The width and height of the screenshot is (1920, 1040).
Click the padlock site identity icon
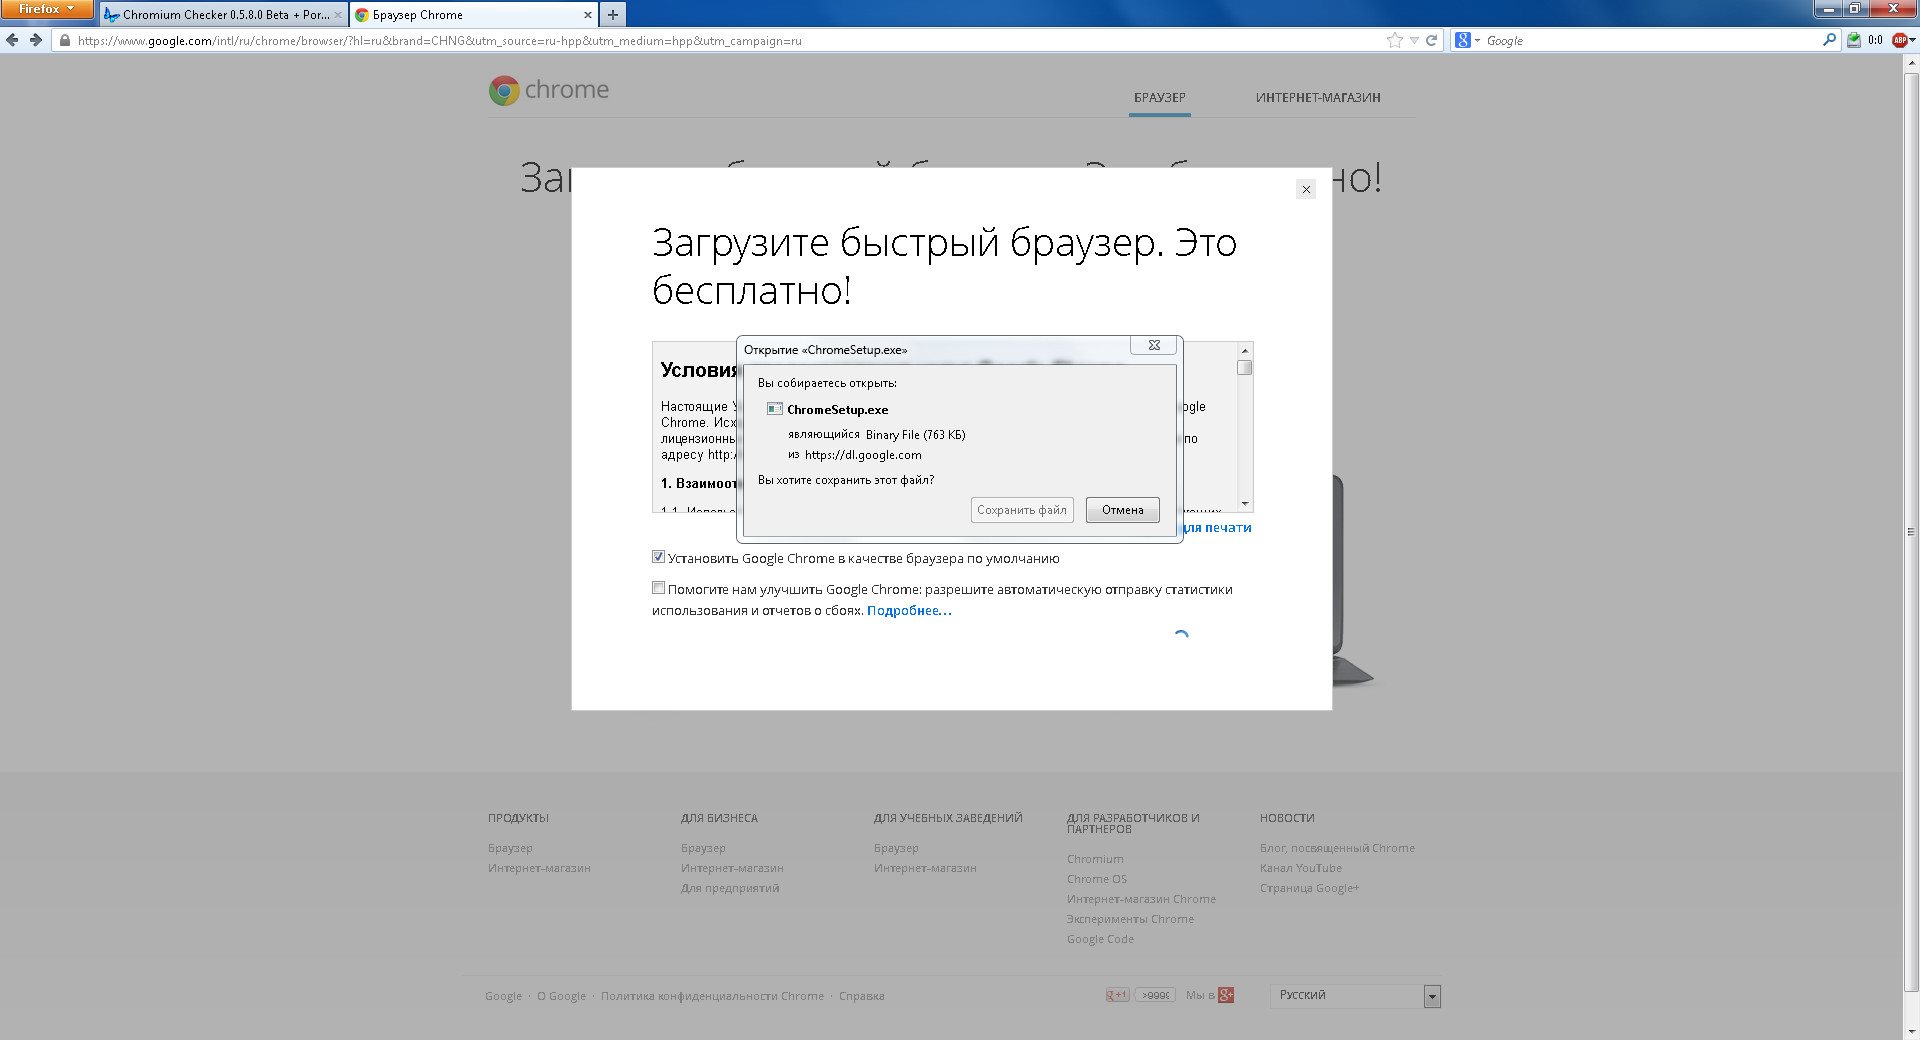point(65,41)
